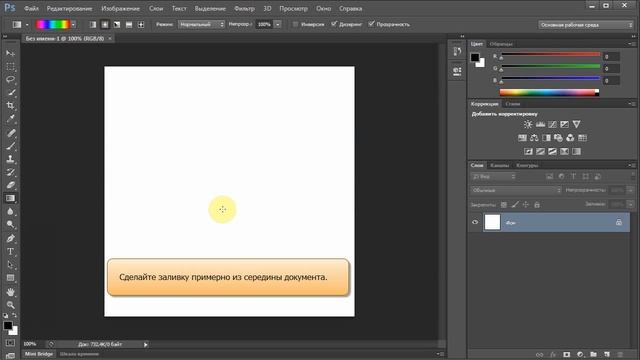The height and width of the screenshot is (360, 640).
Task: Select the Rectangular Marquee tool
Action: point(10,67)
